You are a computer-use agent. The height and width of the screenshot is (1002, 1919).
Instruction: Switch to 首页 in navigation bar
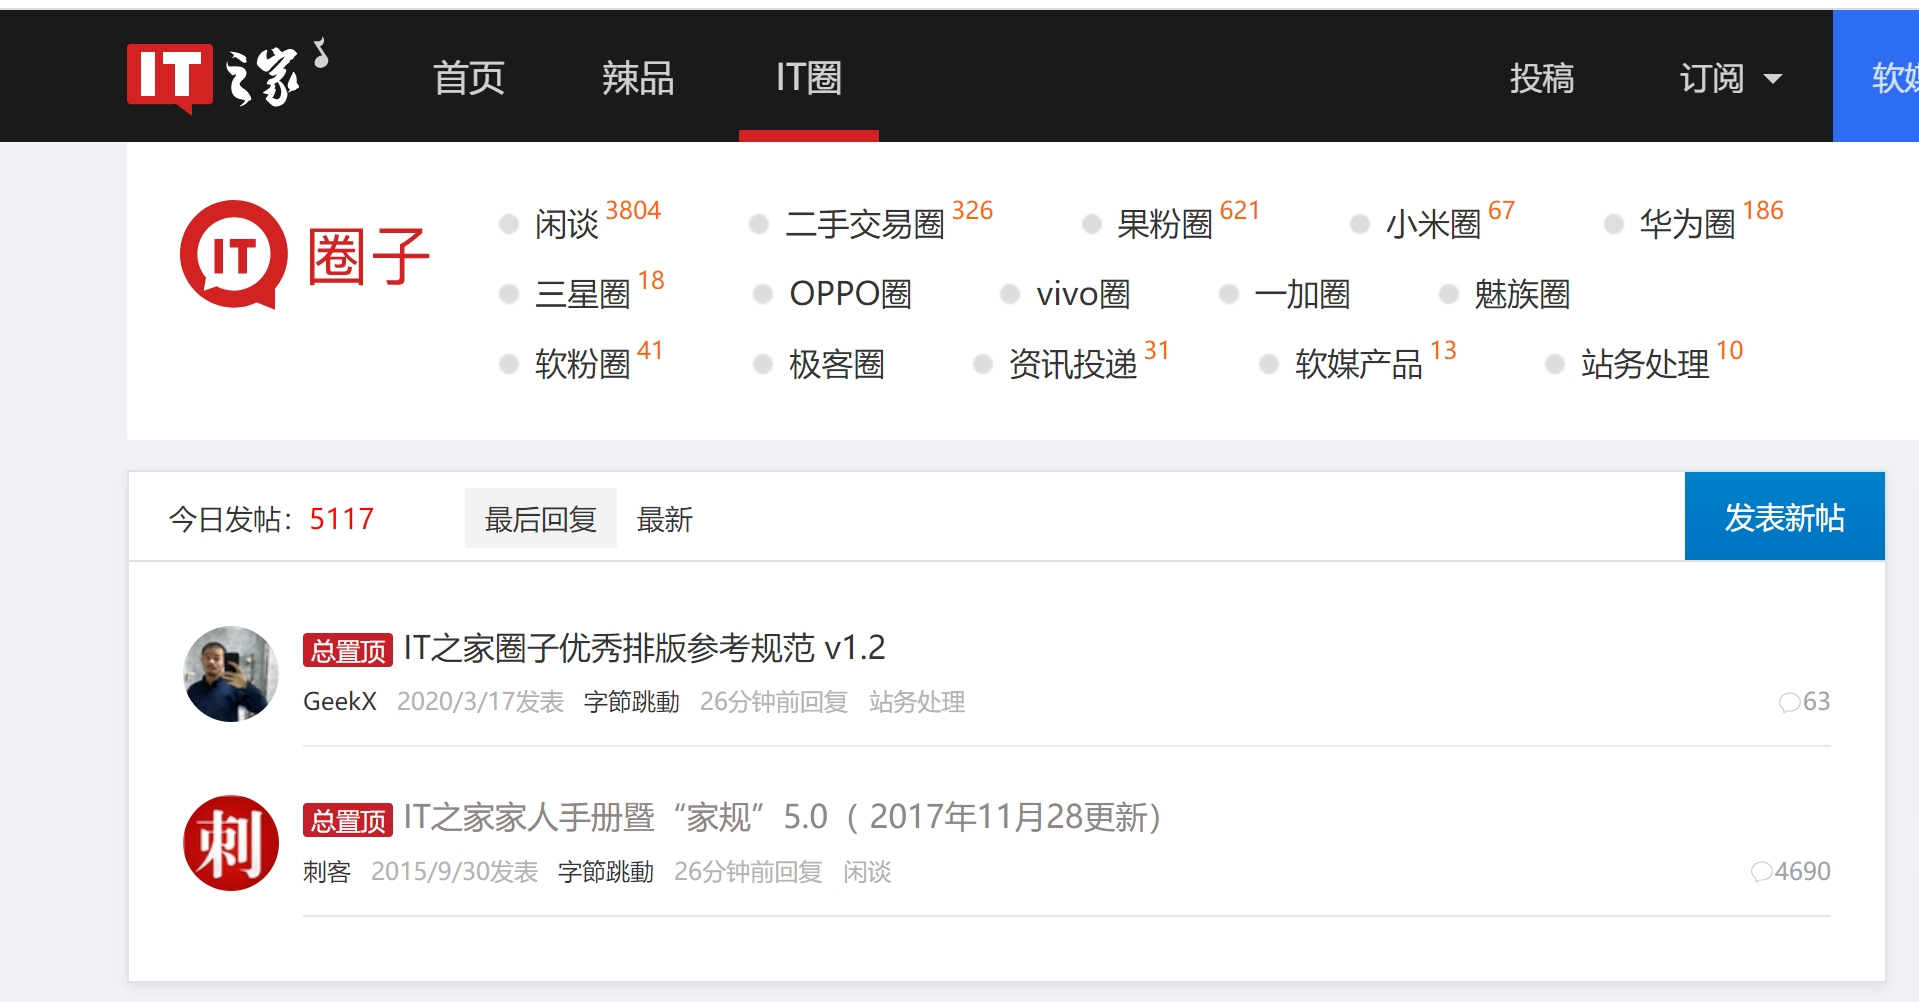point(468,78)
